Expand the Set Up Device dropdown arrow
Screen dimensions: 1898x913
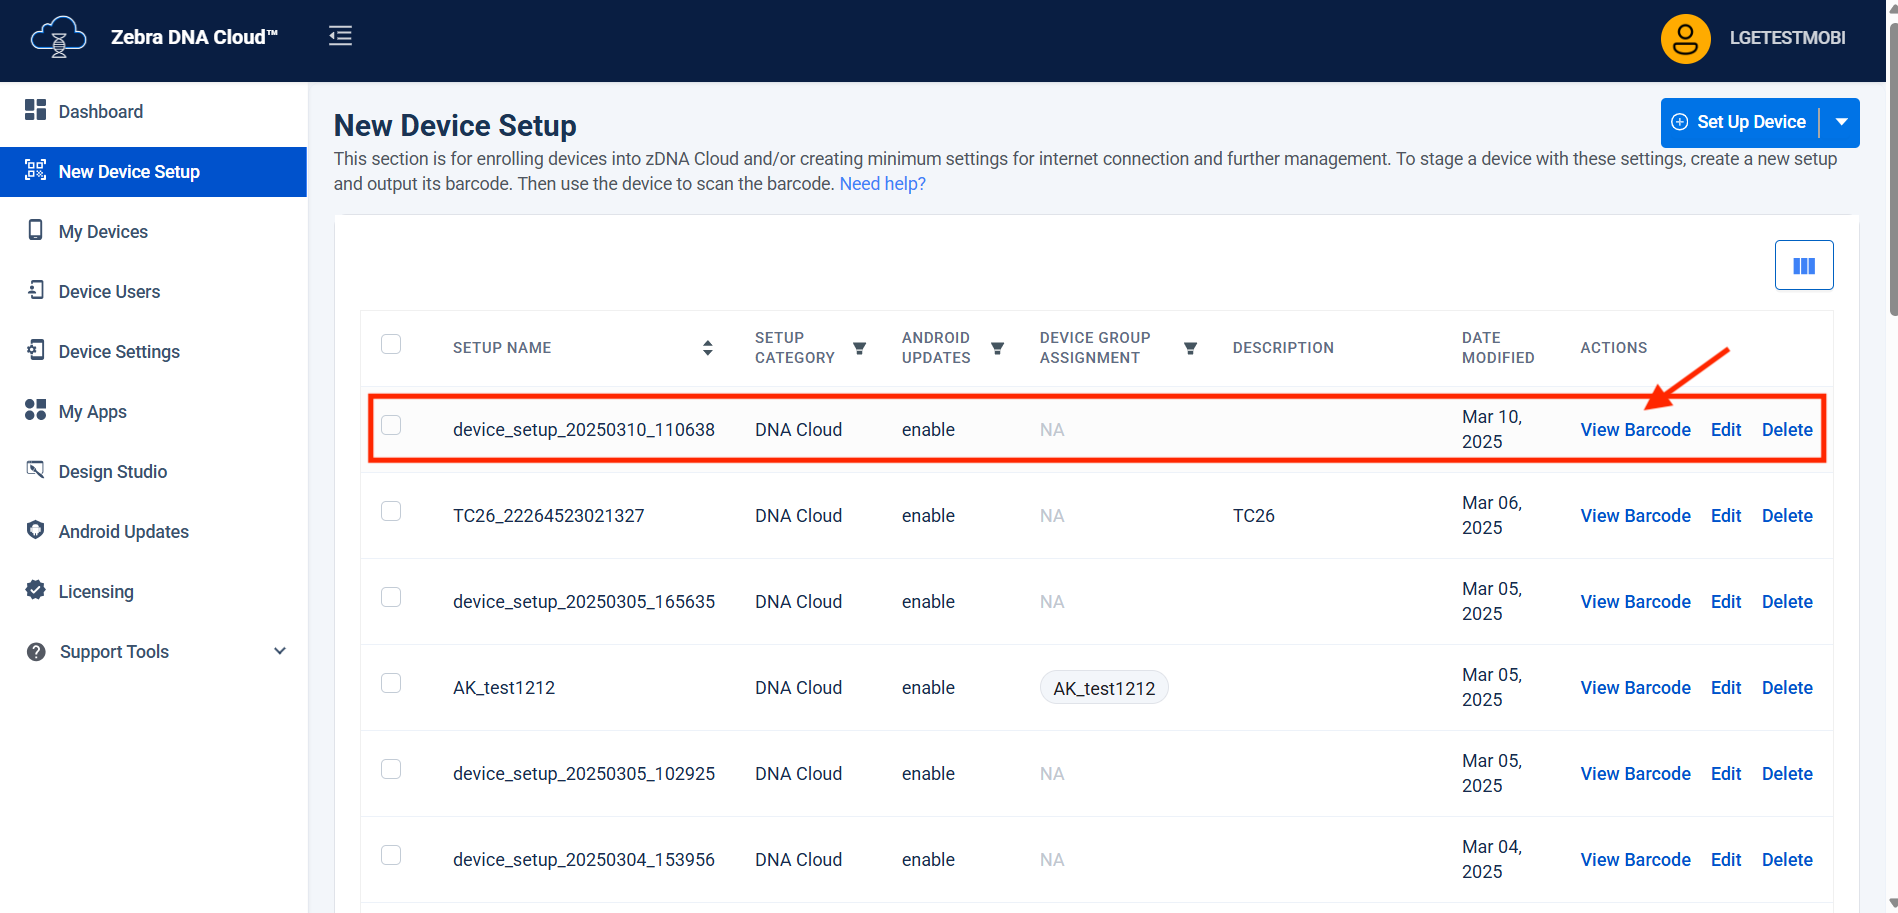tap(1841, 122)
